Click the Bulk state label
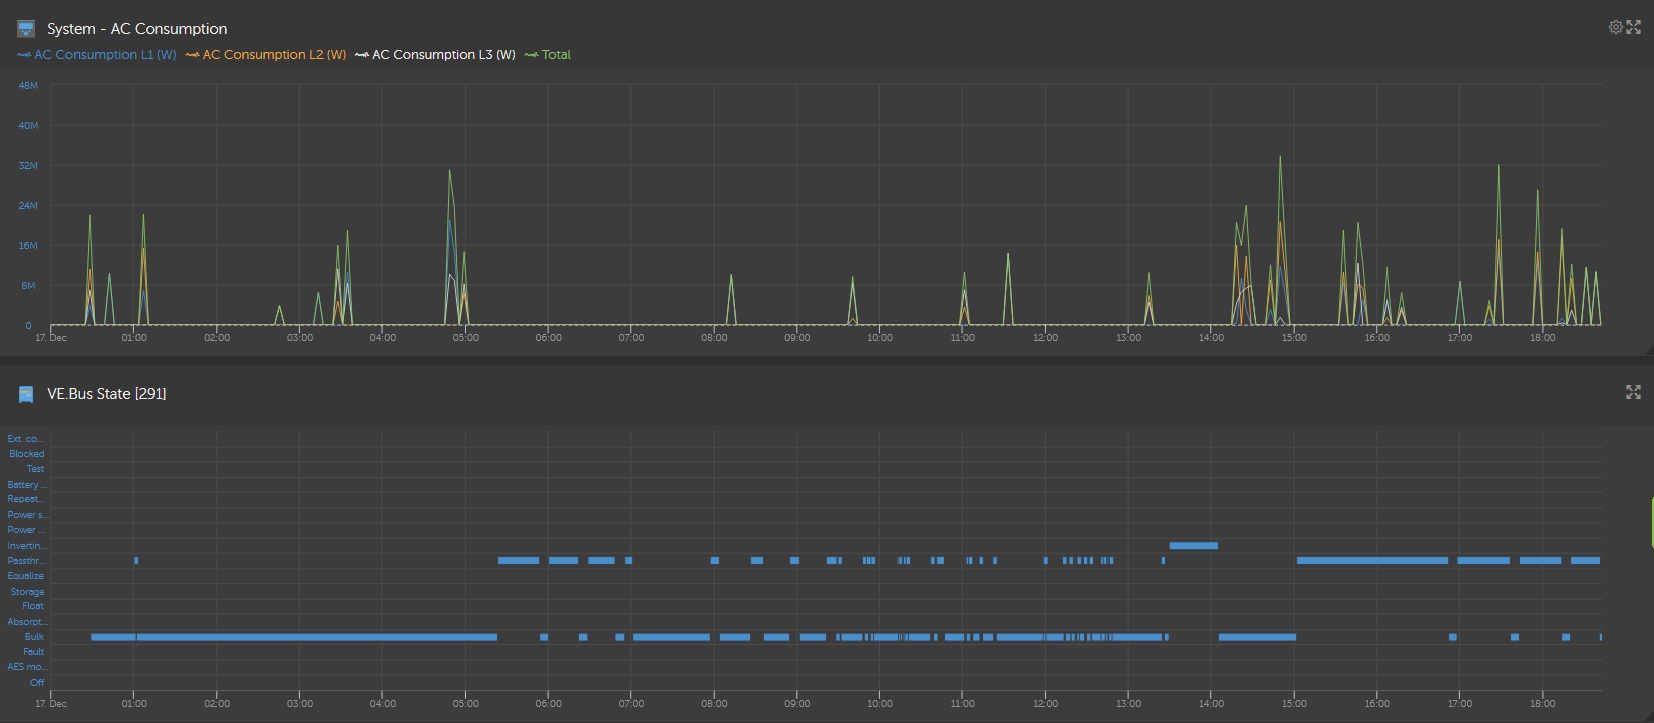The image size is (1654, 723). click(34, 637)
